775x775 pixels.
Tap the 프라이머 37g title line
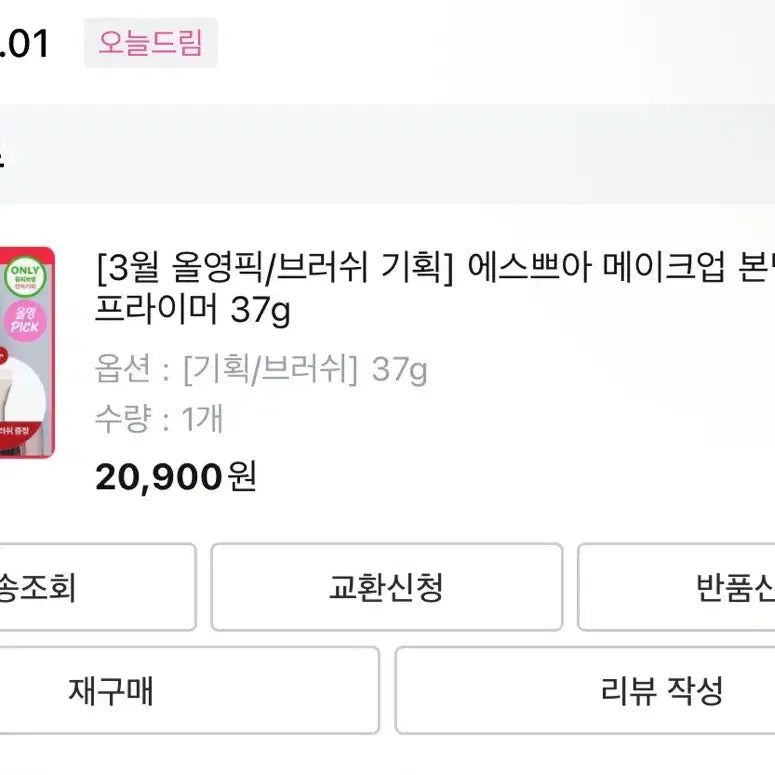click(x=192, y=311)
